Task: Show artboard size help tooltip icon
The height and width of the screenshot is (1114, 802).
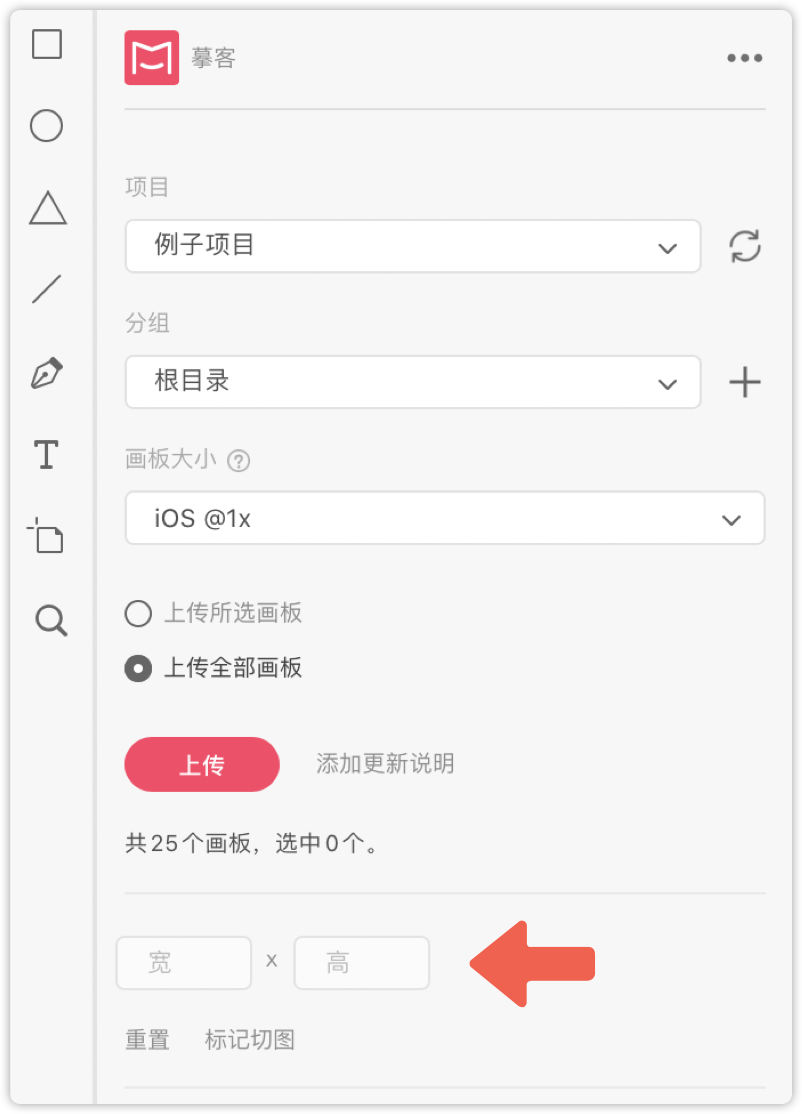Action: (239, 461)
